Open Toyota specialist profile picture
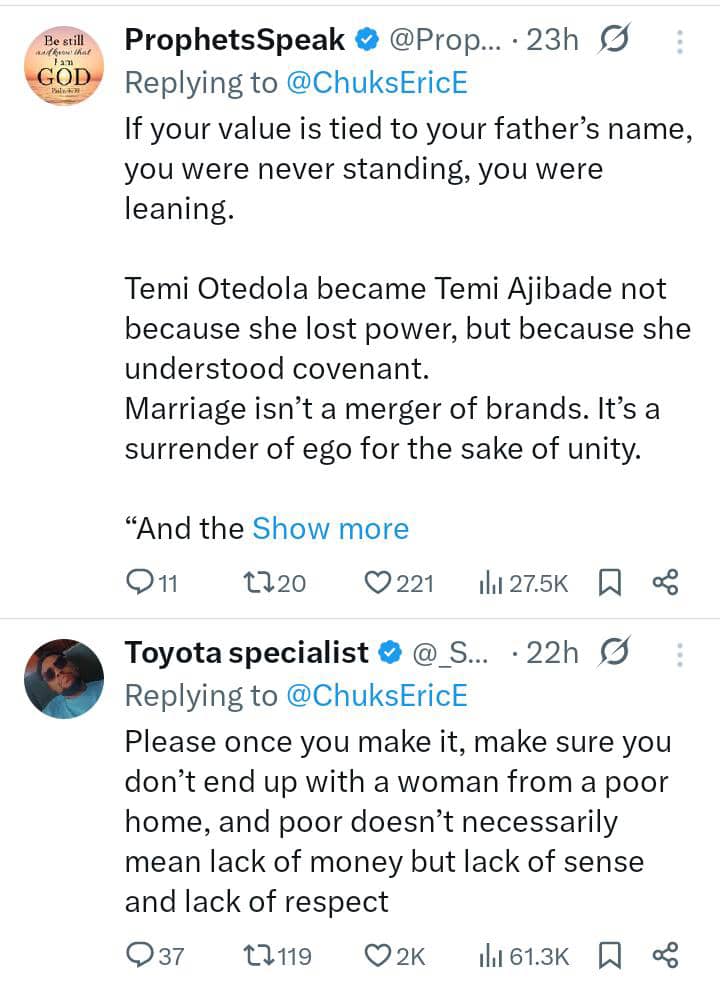This screenshot has height=983, width=720. point(64,678)
